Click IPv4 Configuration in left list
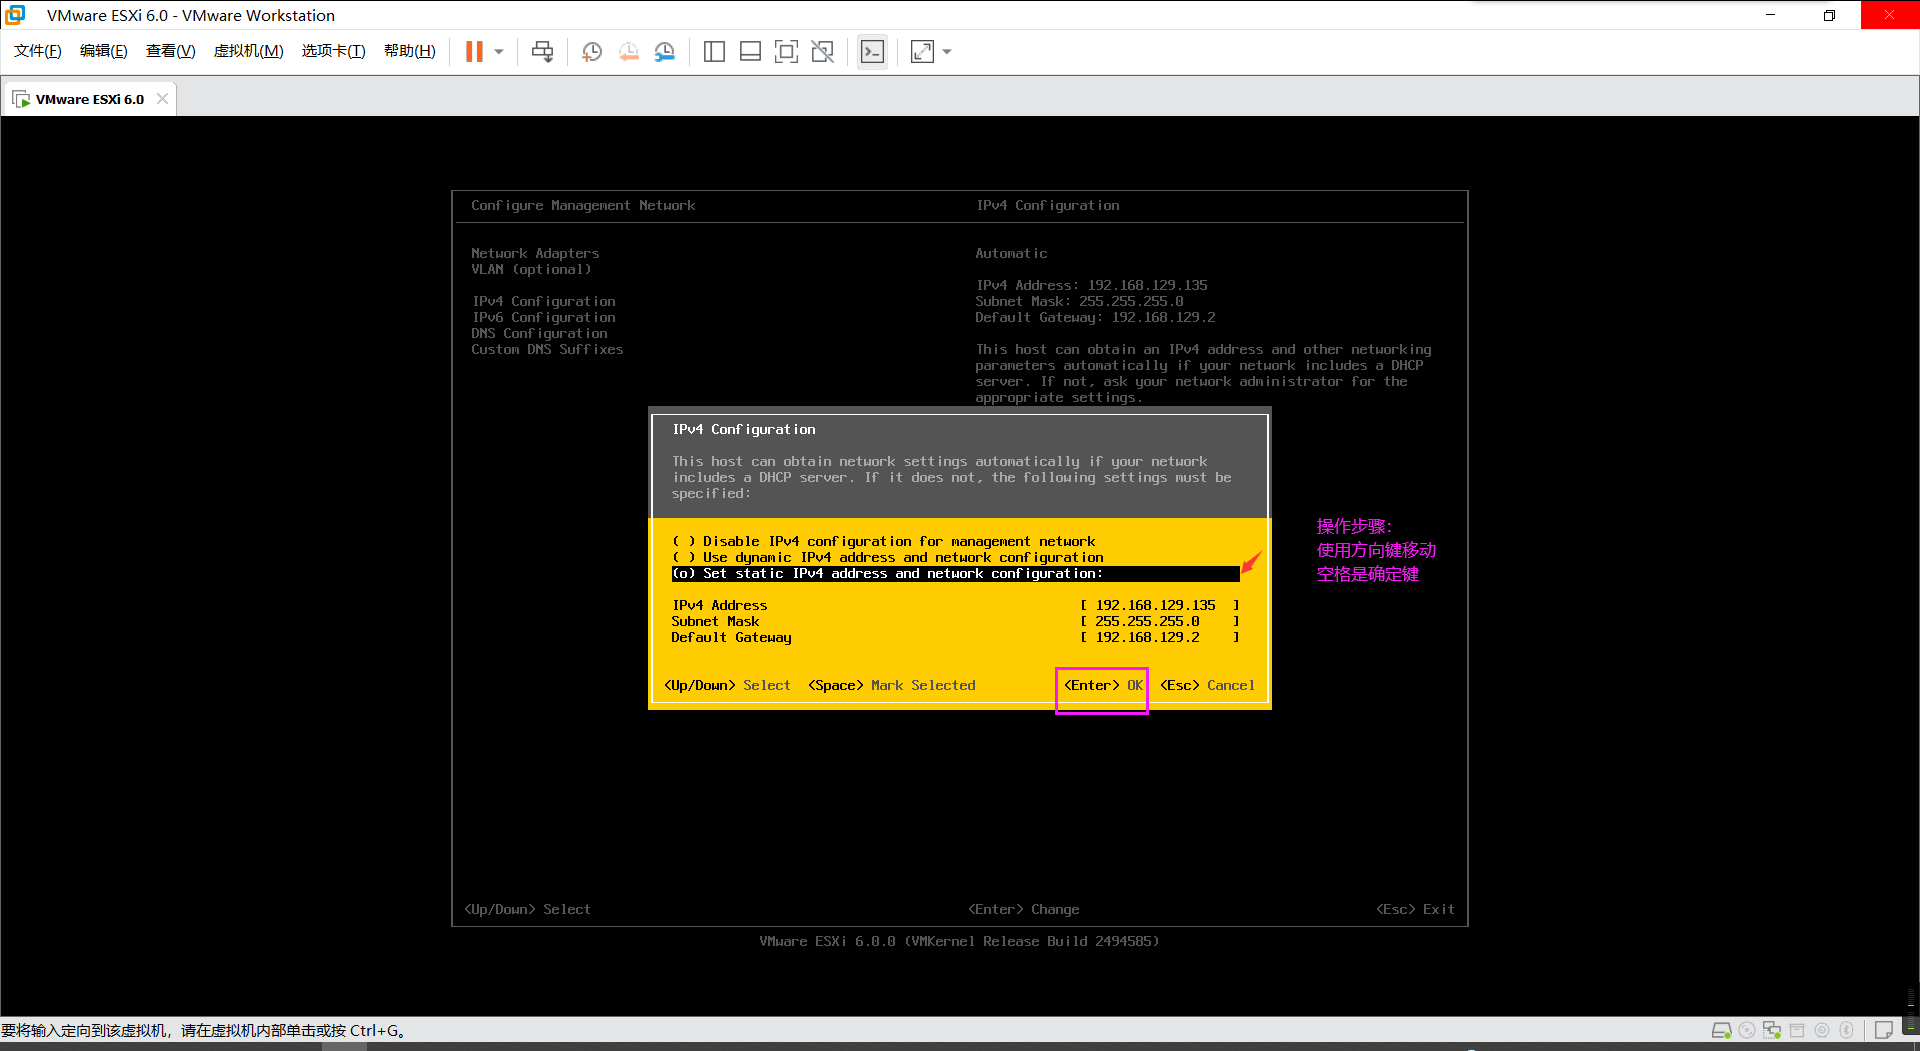This screenshot has height=1051, width=1920. click(543, 301)
